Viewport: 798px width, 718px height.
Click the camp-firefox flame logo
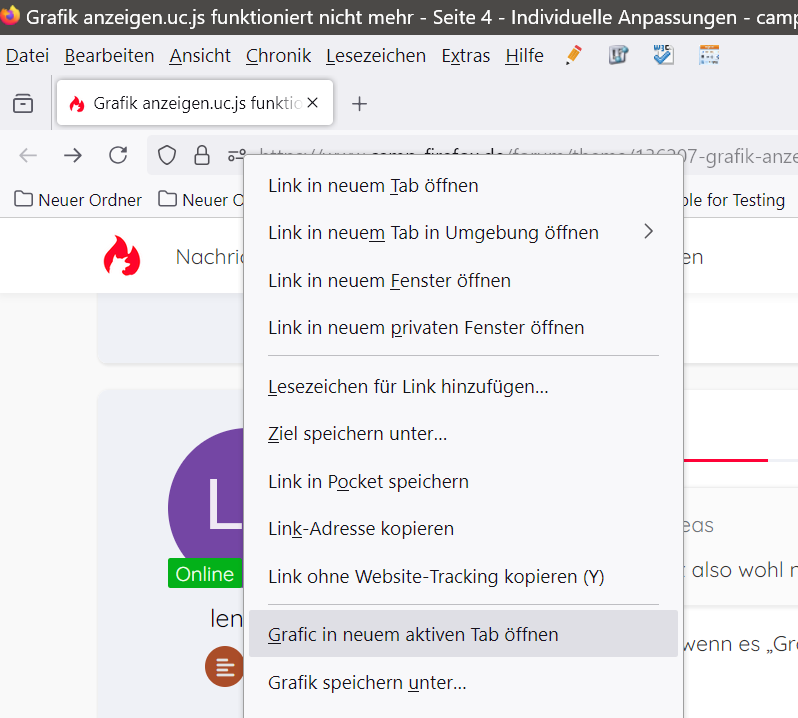[122, 255]
